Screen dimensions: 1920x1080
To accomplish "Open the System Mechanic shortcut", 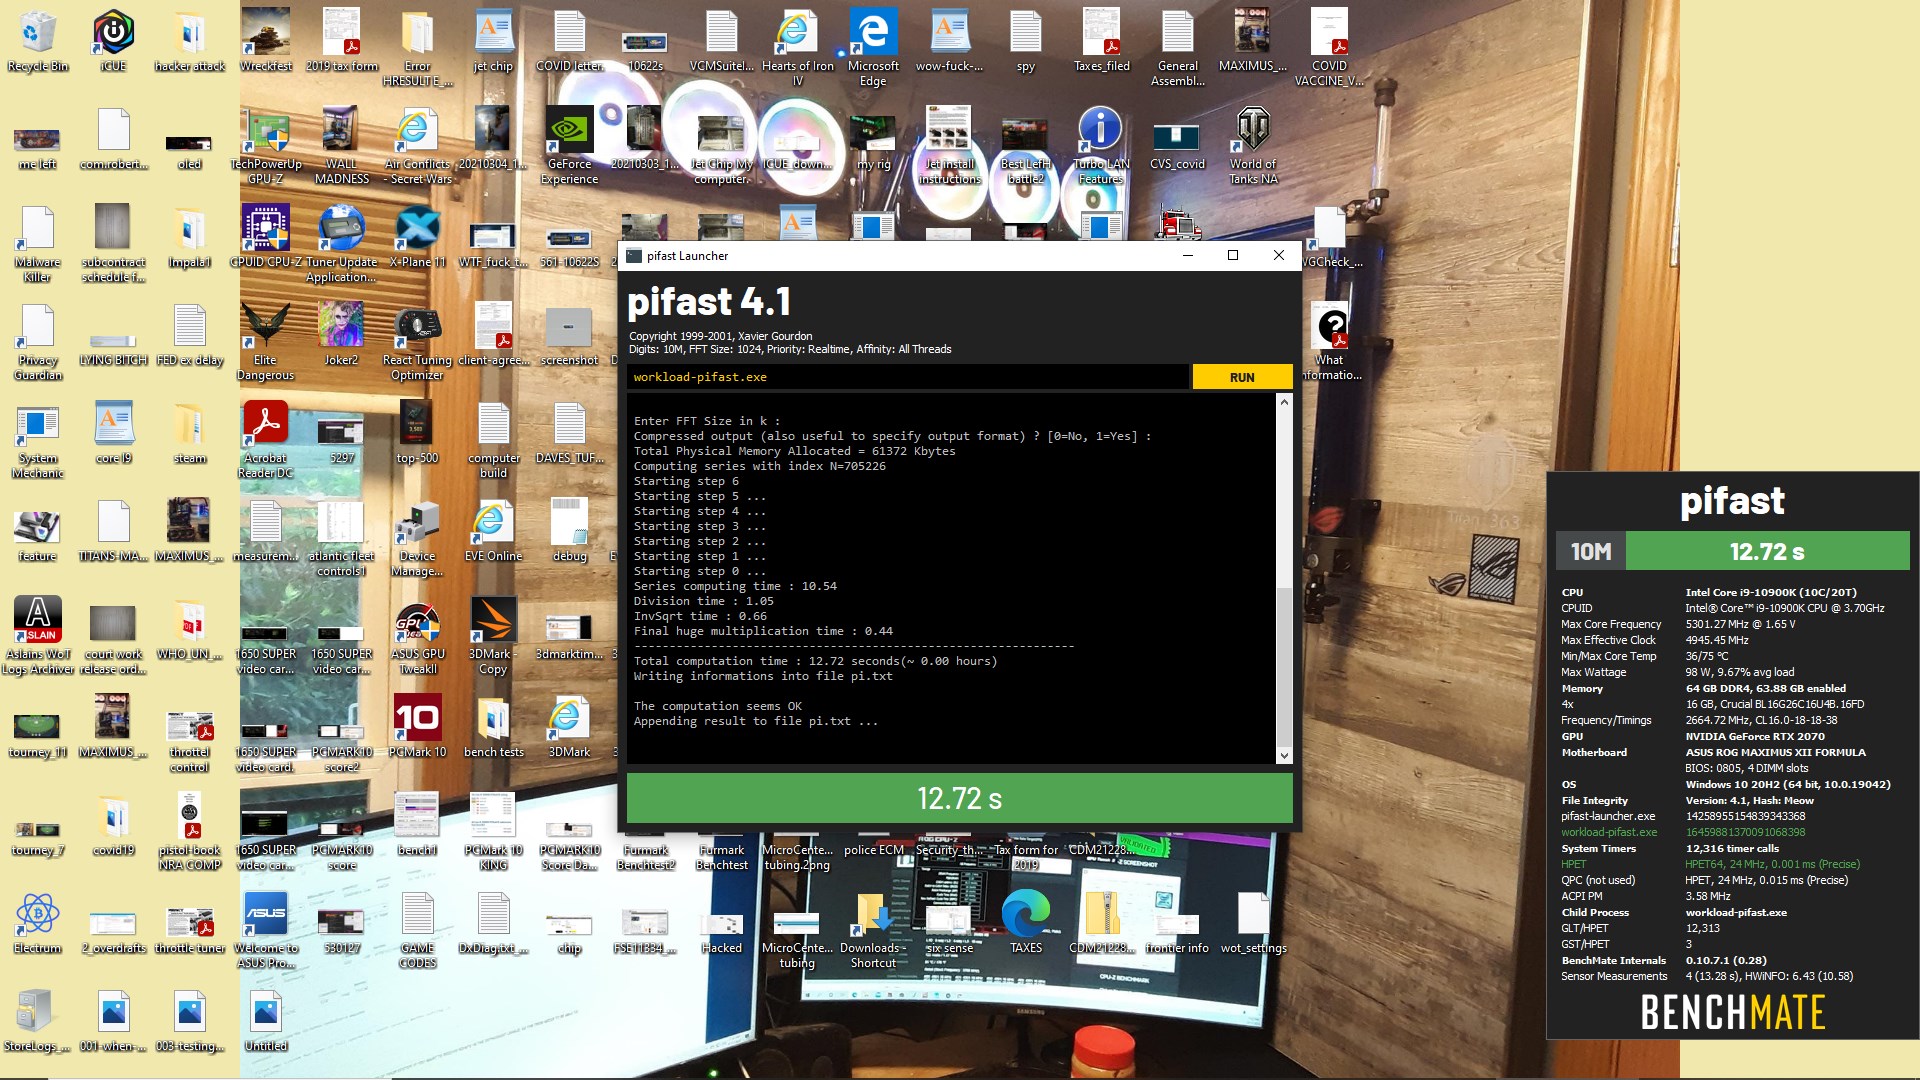I will click(38, 440).
